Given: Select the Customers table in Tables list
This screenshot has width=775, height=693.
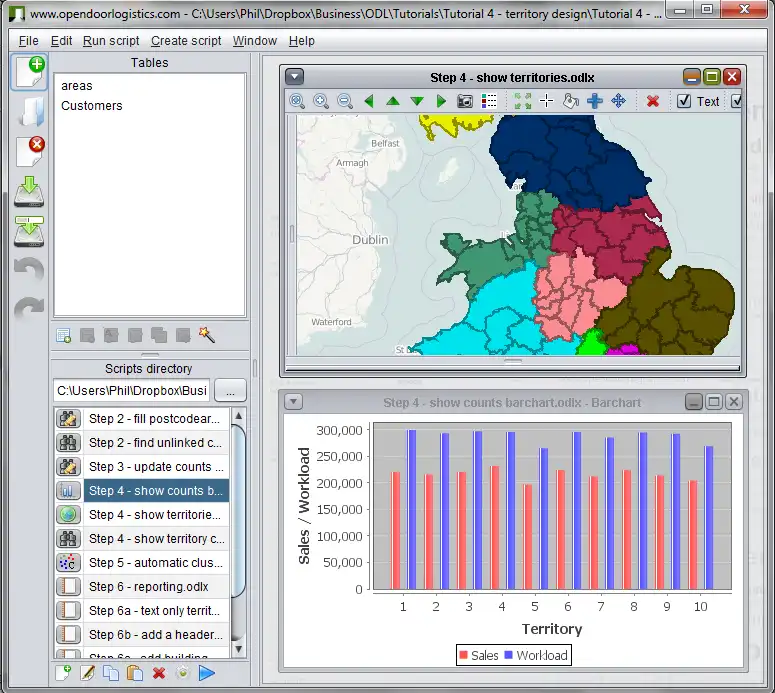Looking at the screenshot, I should pos(92,106).
